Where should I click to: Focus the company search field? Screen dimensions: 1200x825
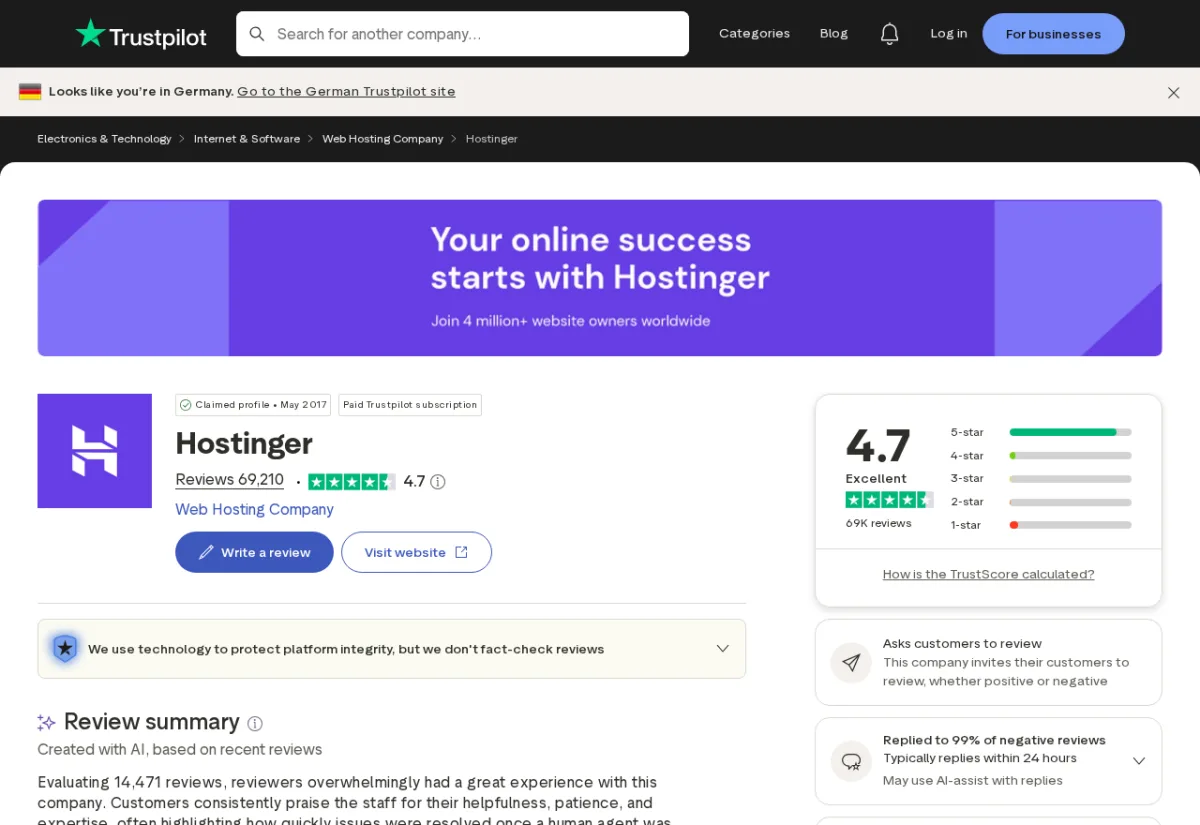point(462,34)
